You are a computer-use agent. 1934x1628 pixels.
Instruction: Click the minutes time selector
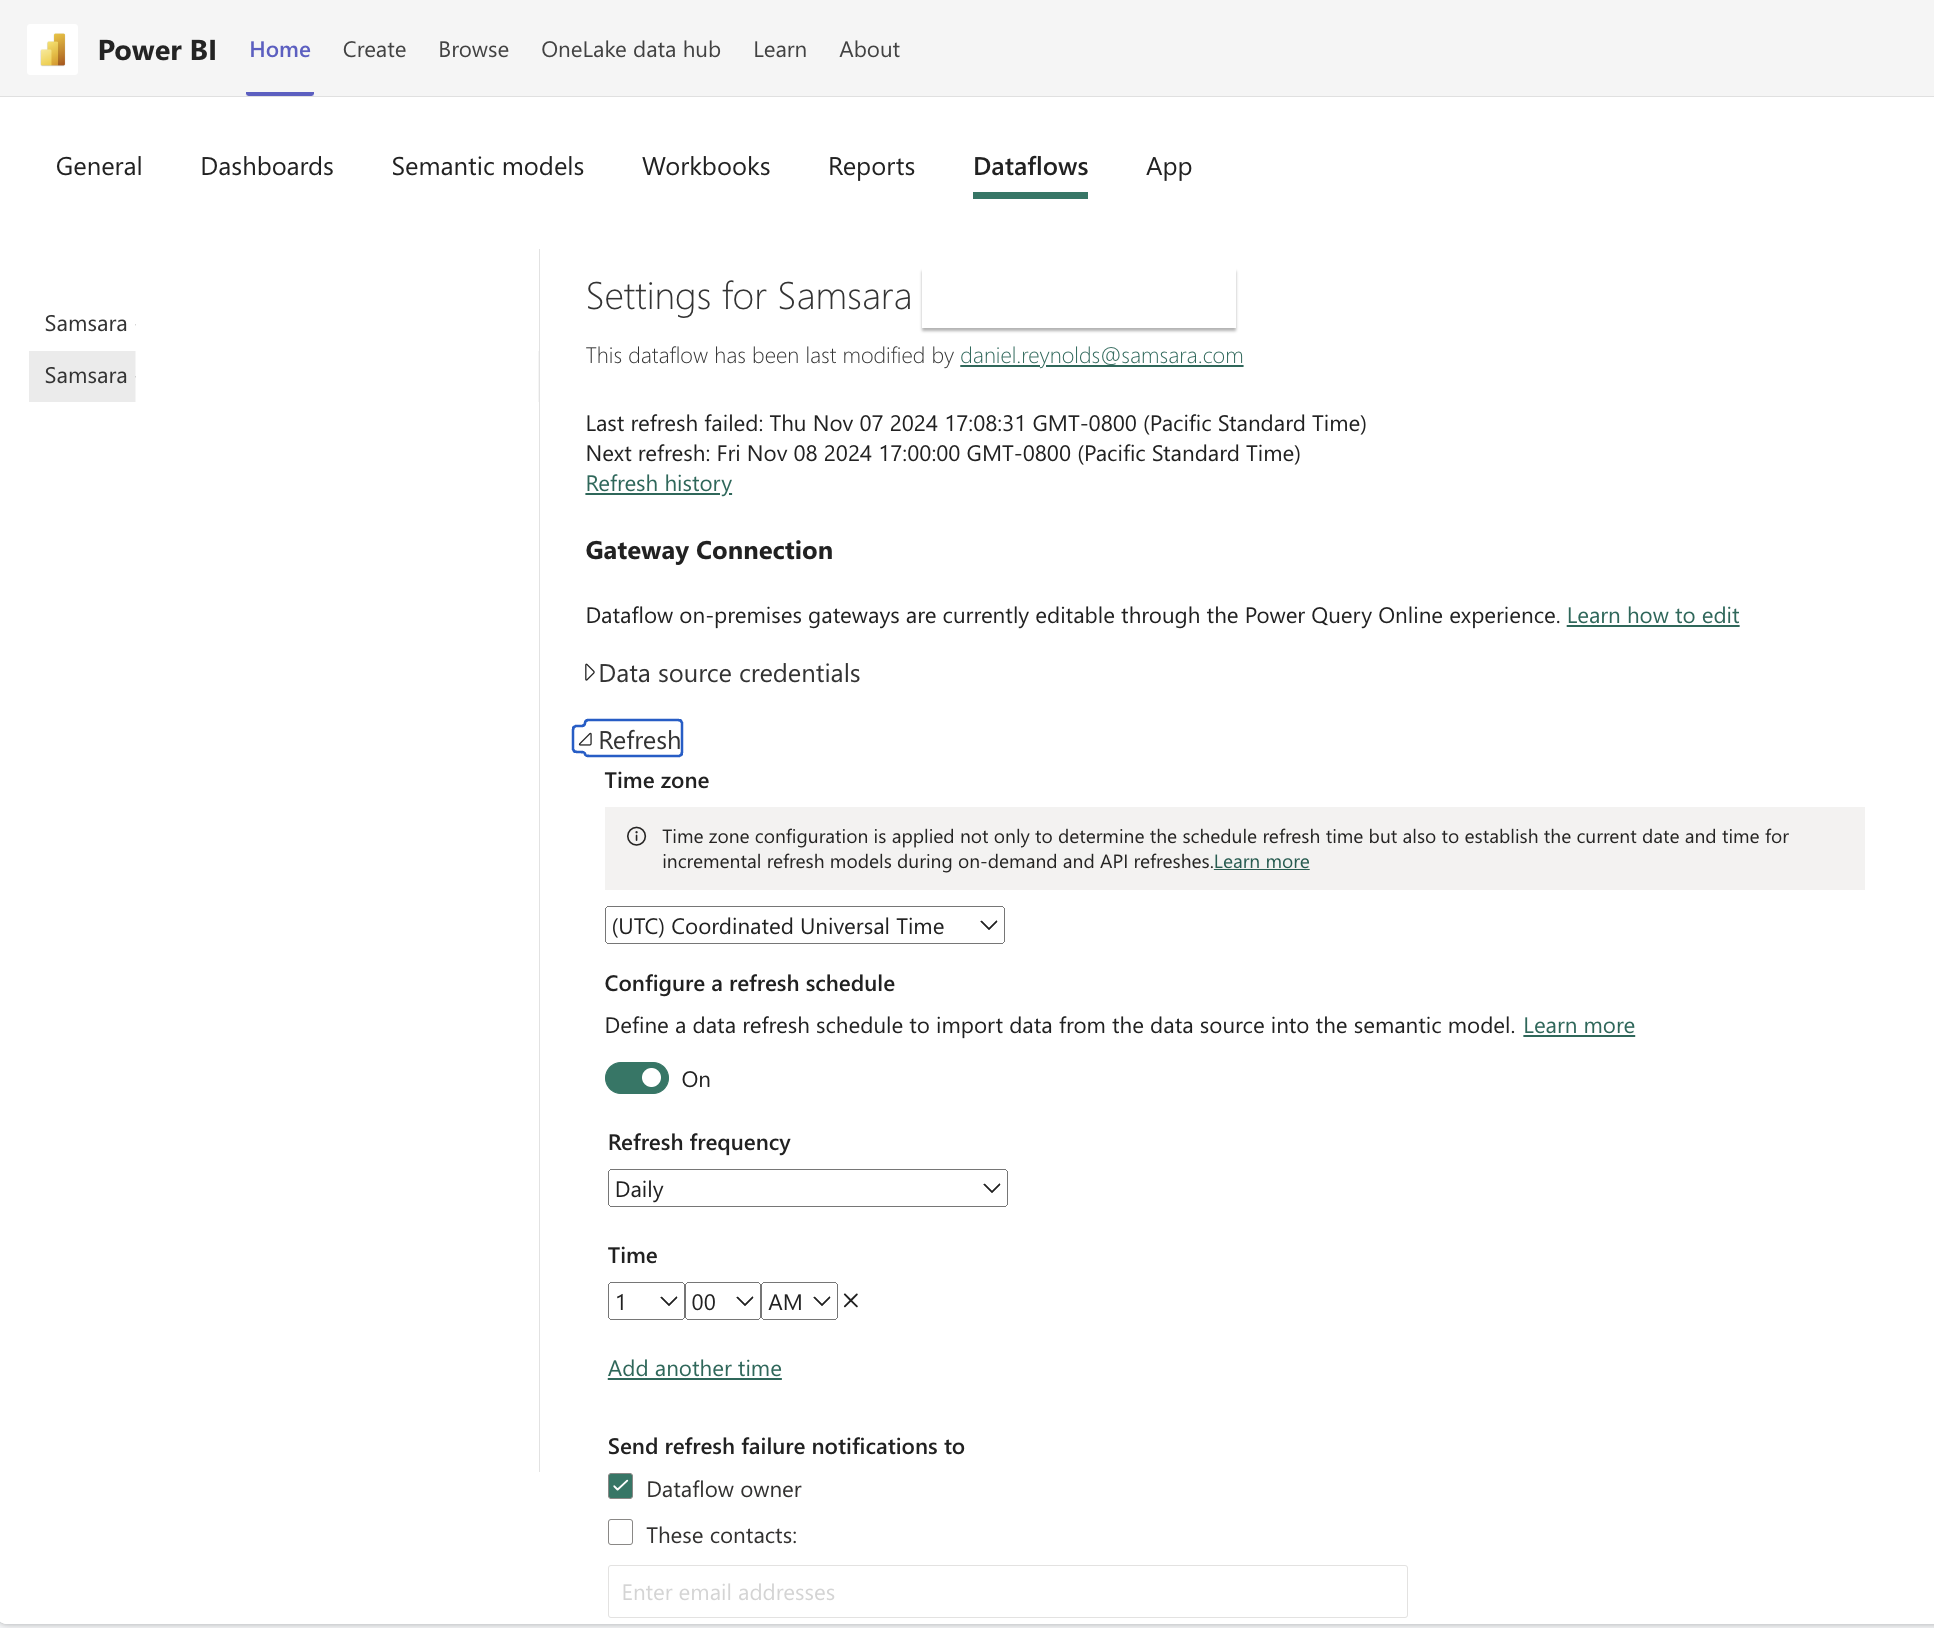[722, 1300]
